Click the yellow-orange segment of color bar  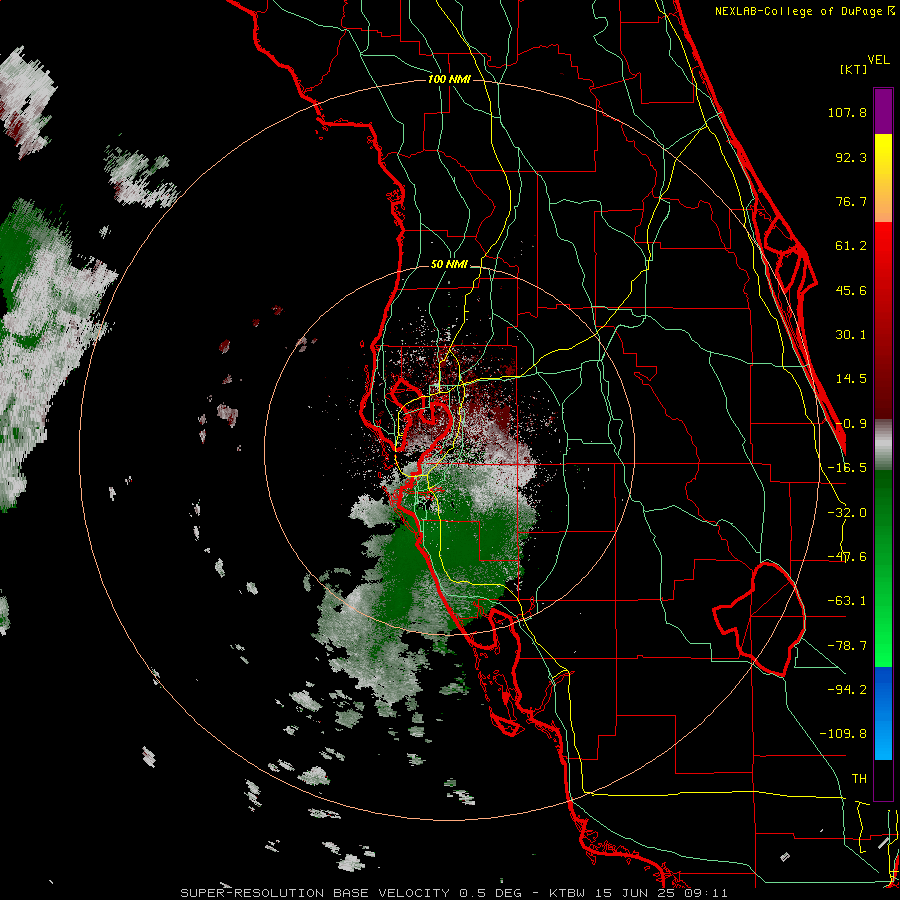point(883,178)
